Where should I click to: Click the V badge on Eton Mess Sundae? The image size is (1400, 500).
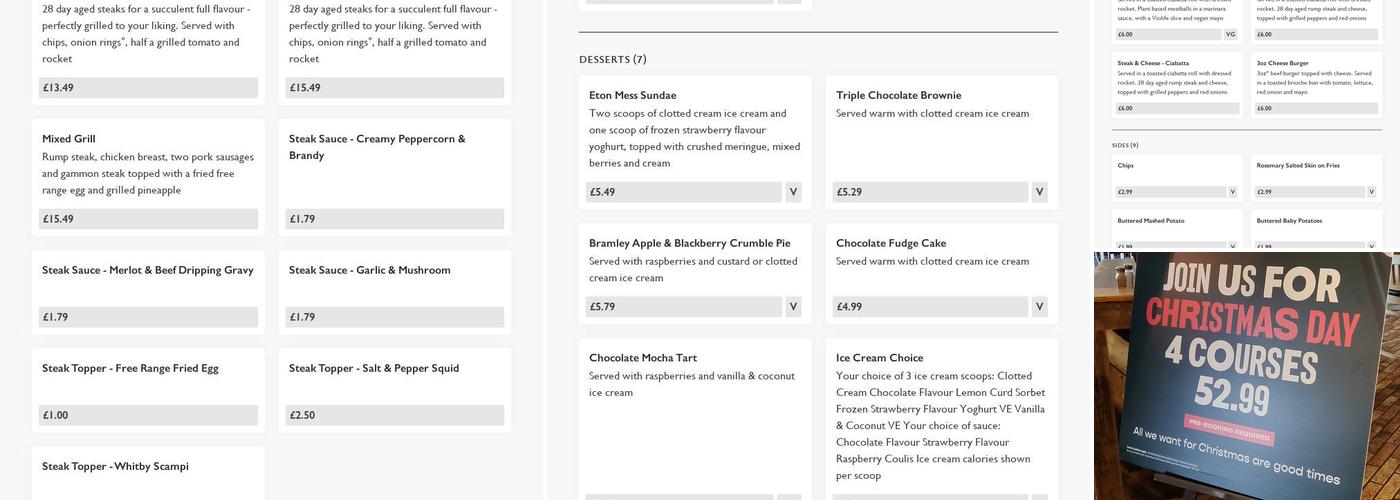793,192
